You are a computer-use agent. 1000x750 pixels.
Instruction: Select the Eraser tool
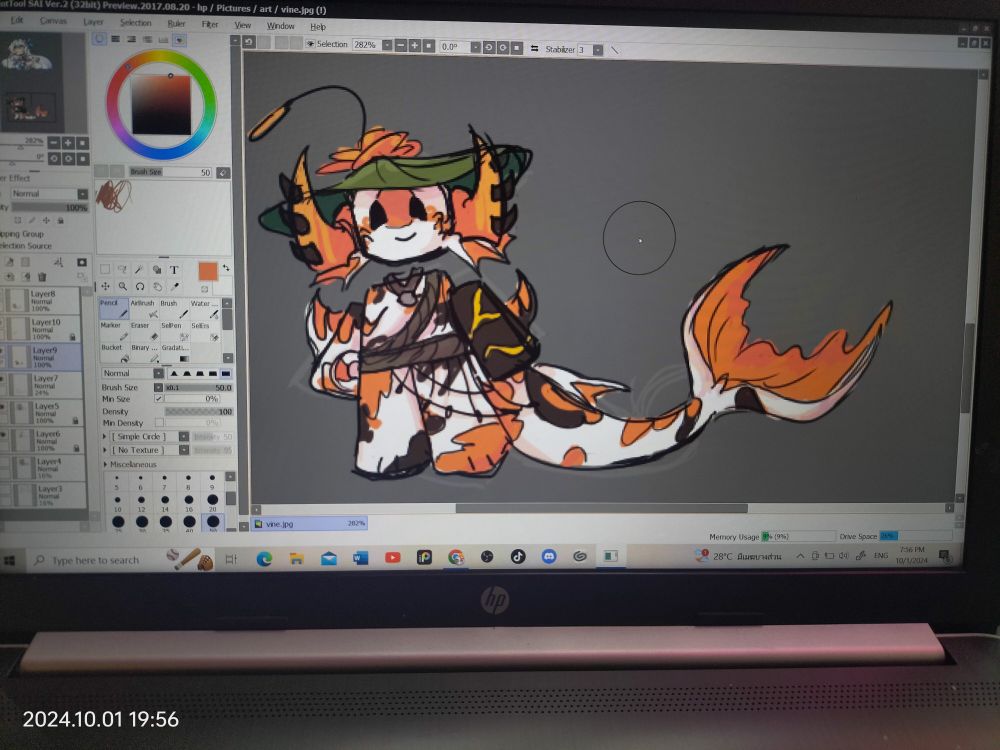point(143,331)
